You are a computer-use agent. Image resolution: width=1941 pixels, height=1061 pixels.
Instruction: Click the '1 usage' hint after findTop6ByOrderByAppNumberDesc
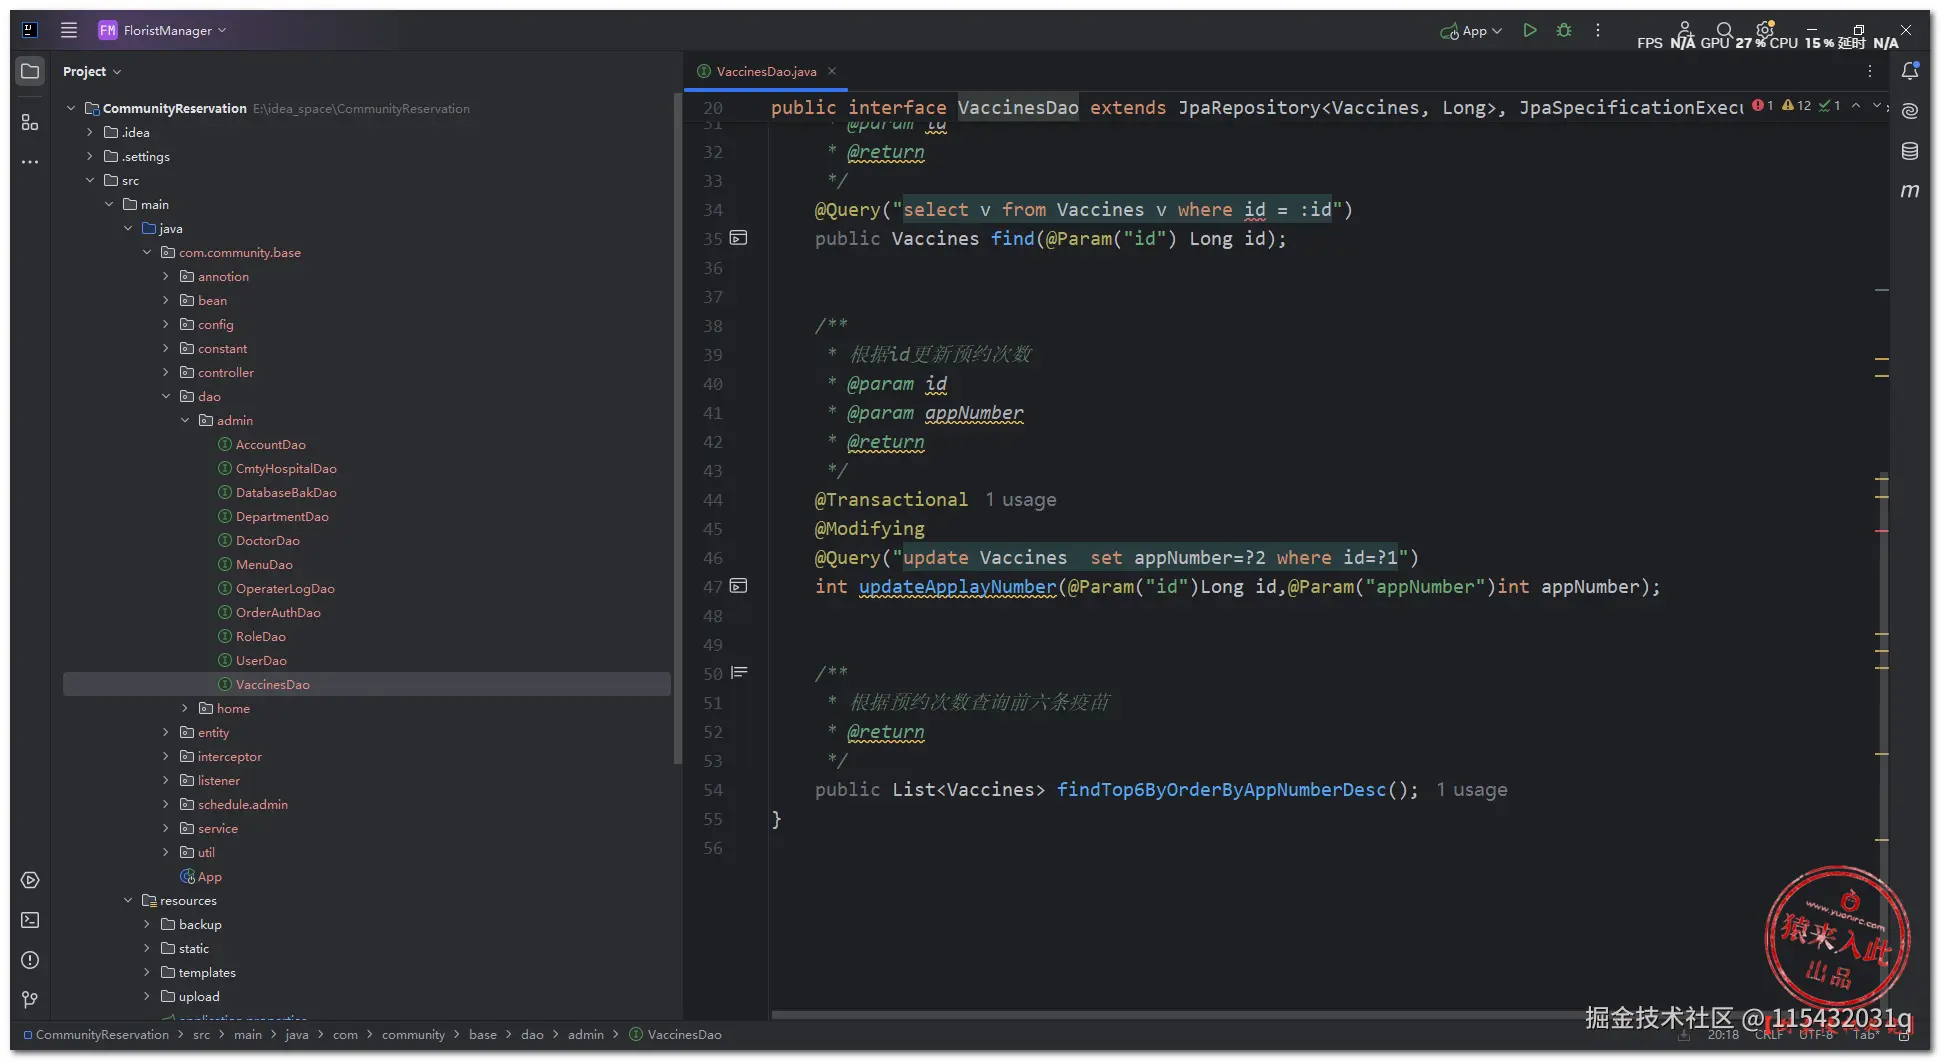tap(1472, 790)
